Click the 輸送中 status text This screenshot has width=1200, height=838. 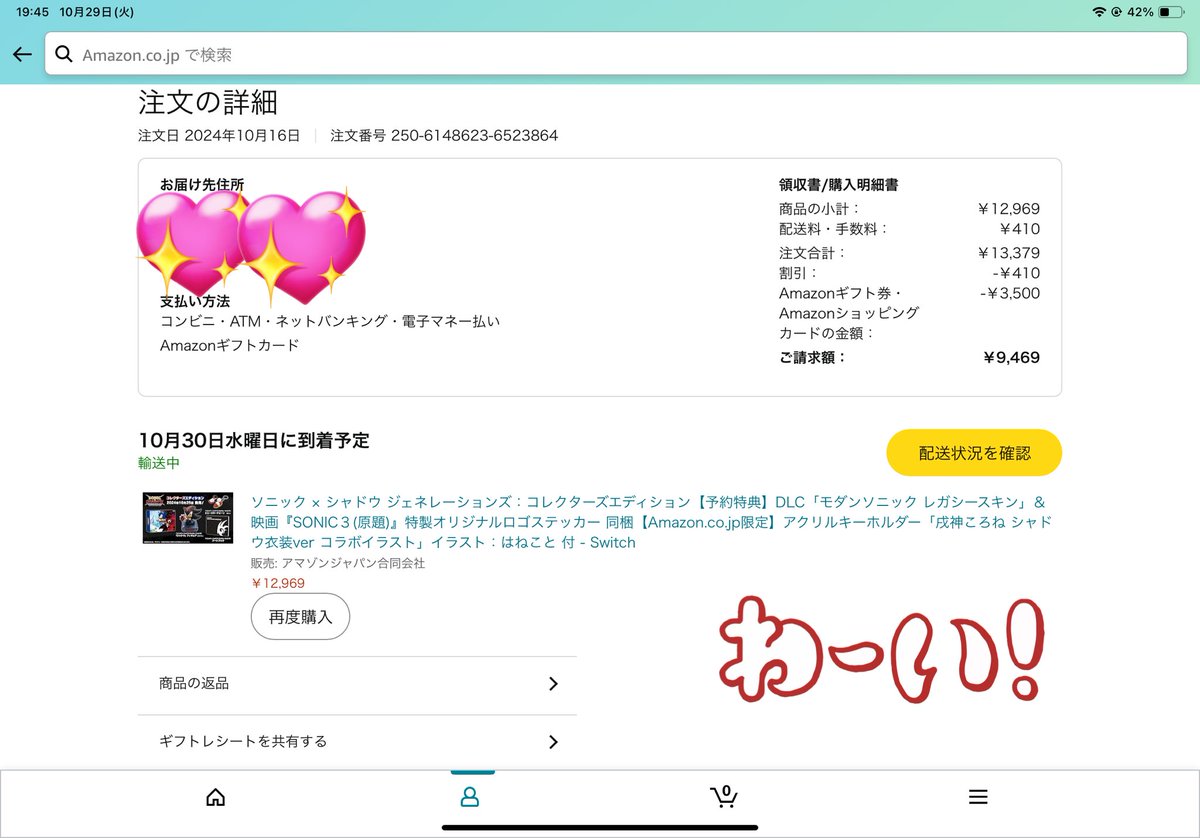click(x=159, y=463)
